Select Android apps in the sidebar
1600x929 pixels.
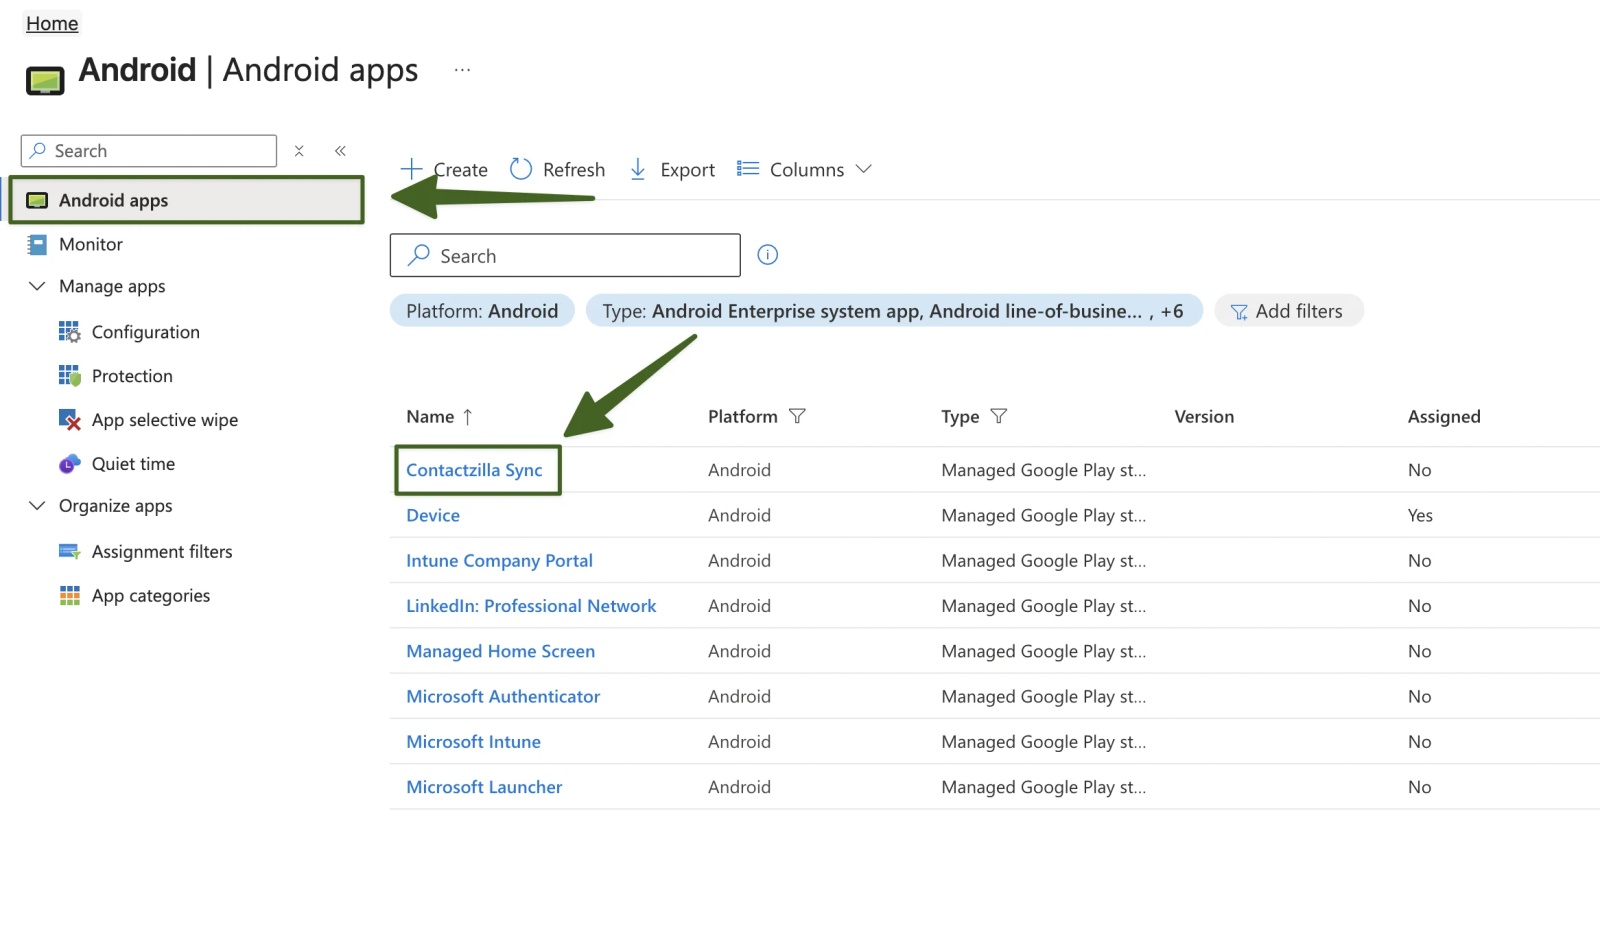click(x=186, y=200)
